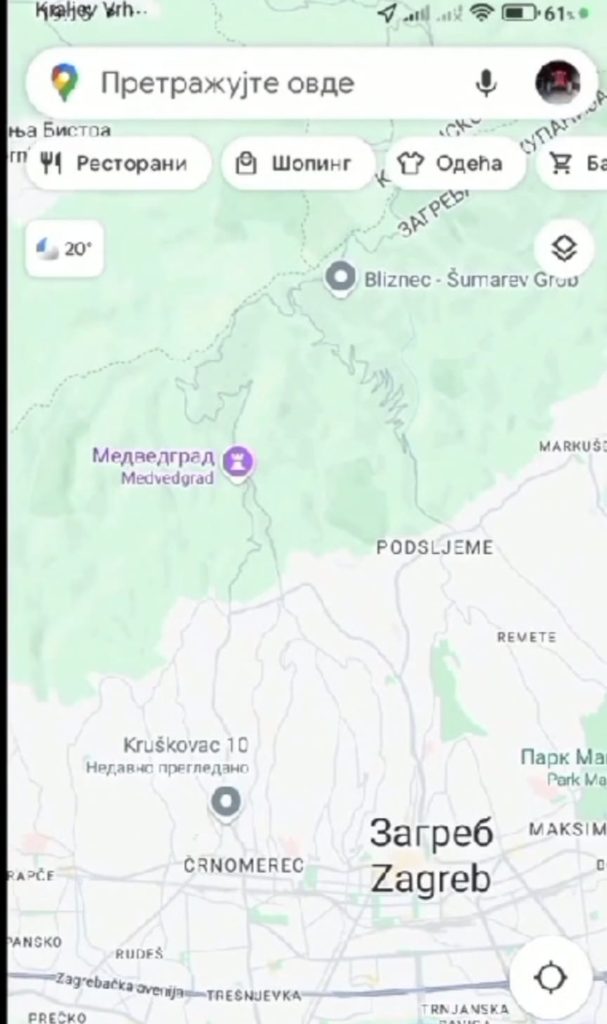Open the 20° weather widget
Image resolution: width=607 pixels, height=1024 pixels.
pyautogui.click(x=64, y=249)
